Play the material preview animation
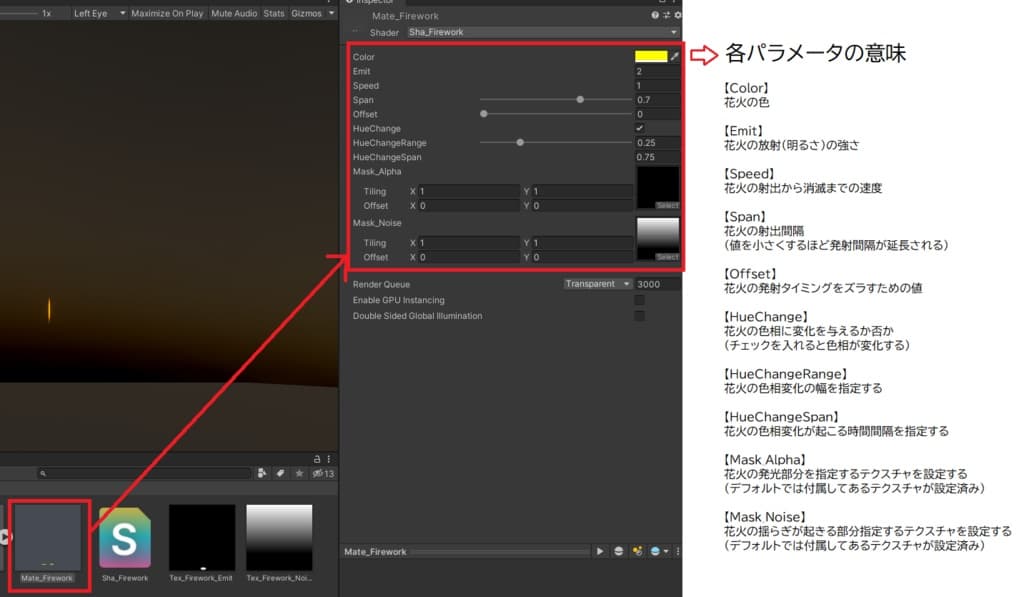This screenshot has height=597, width=1024. tap(600, 551)
